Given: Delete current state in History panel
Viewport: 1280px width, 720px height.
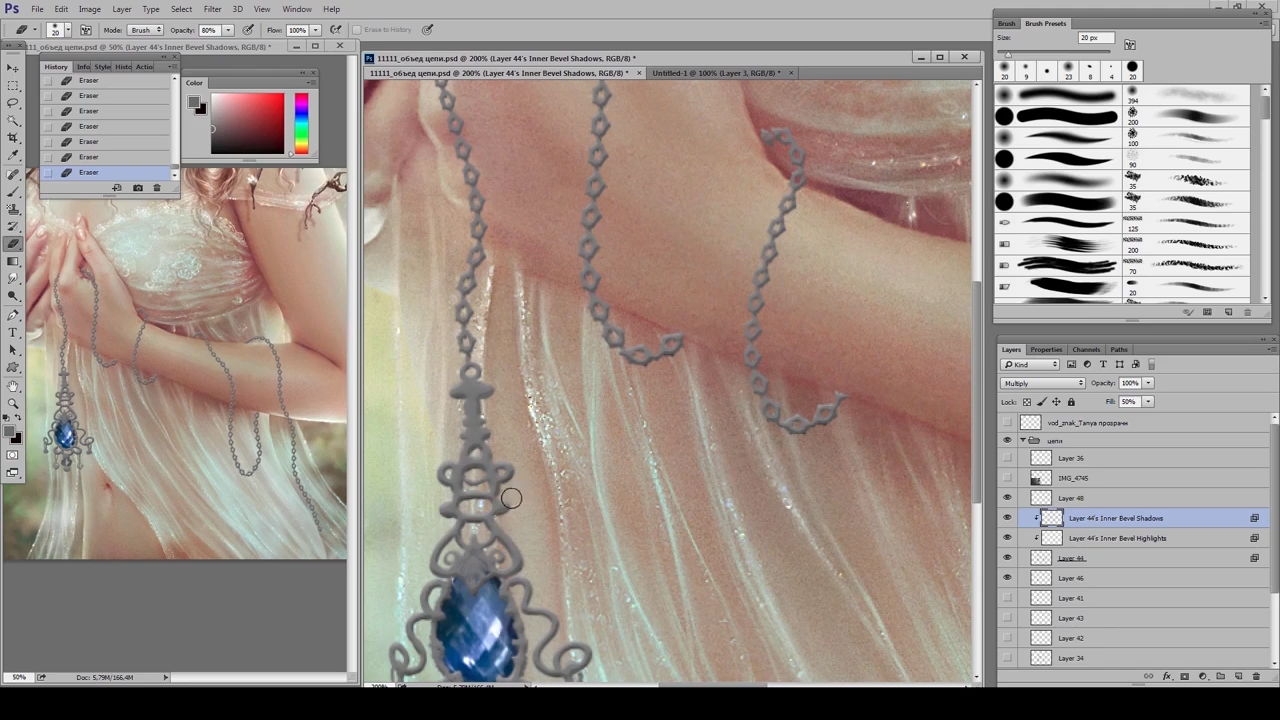Looking at the screenshot, I should point(156,188).
